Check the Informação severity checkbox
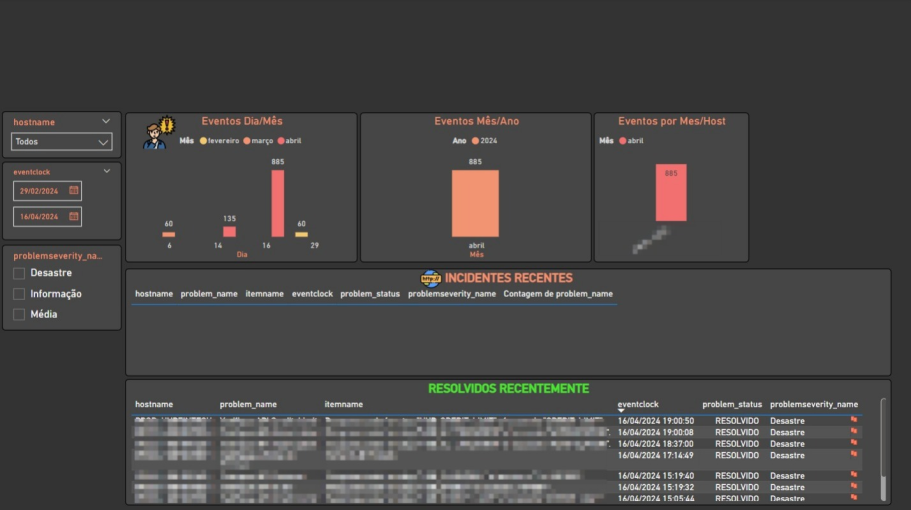This screenshot has width=911, height=510. coord(19,294)
